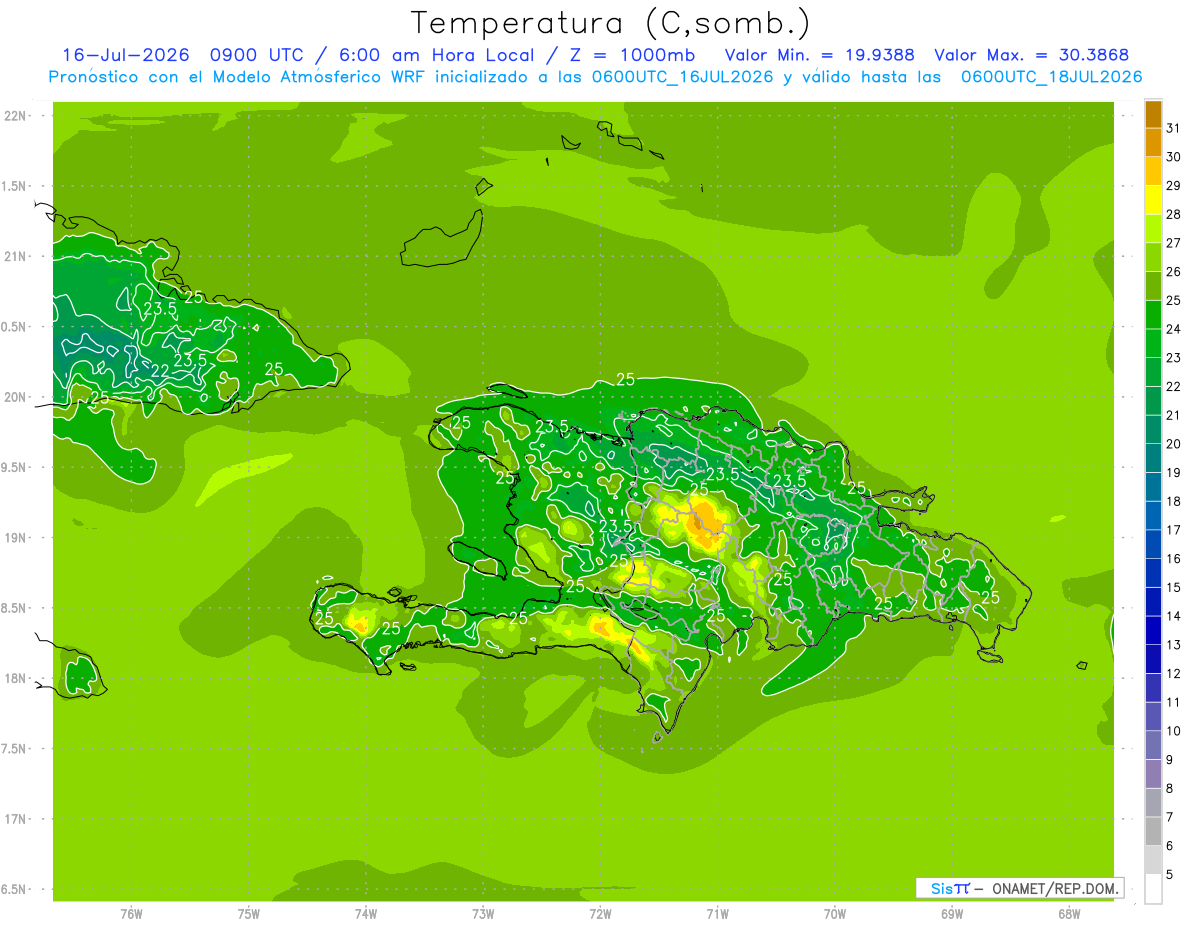Click the '76W' longitude axis label
This screenshot has height=927, width=1200.
[x=132, y=914]
